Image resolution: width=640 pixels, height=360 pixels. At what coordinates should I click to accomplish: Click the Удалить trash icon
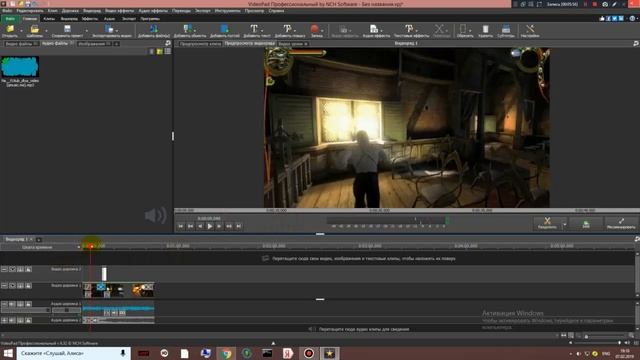tap(485, 29)
